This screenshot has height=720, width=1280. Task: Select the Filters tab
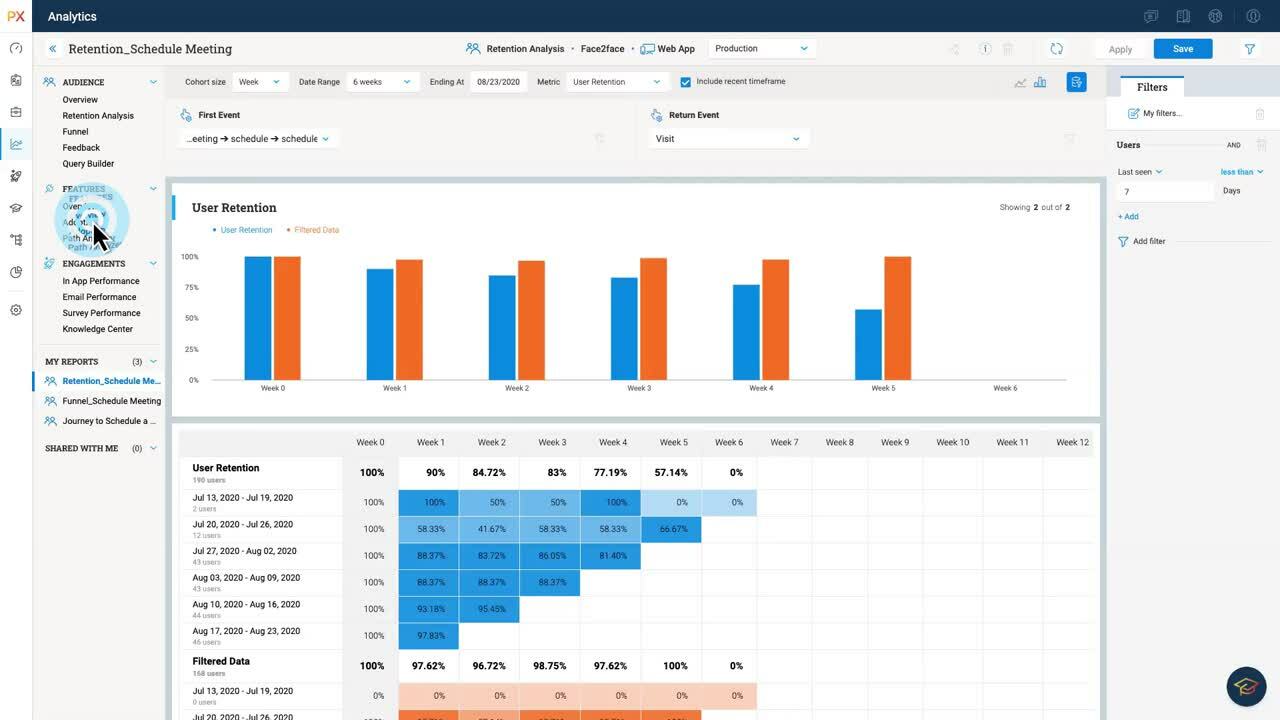(1152, 87)
